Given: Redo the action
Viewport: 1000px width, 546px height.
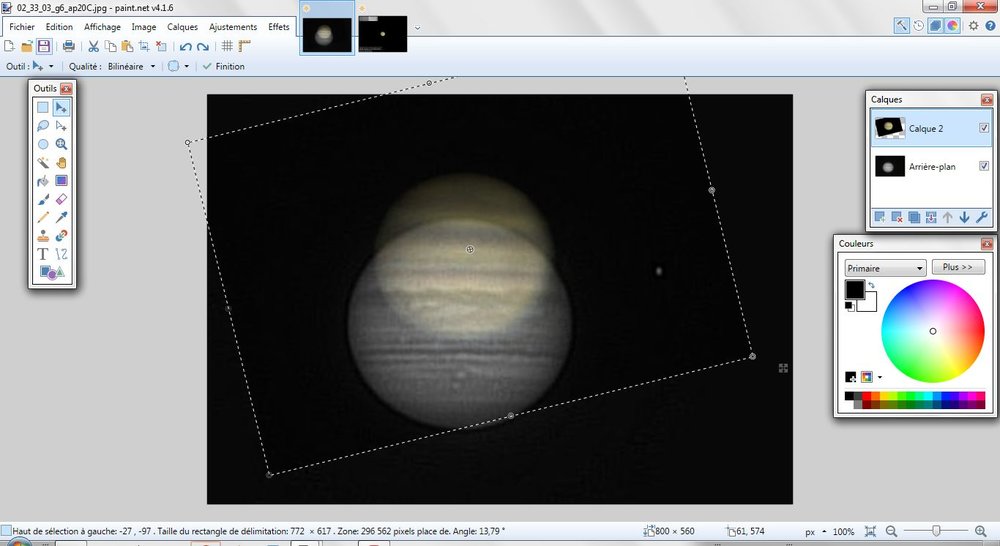Looking at the screenshot, I should pyautogui.click(x=203, y=46).
